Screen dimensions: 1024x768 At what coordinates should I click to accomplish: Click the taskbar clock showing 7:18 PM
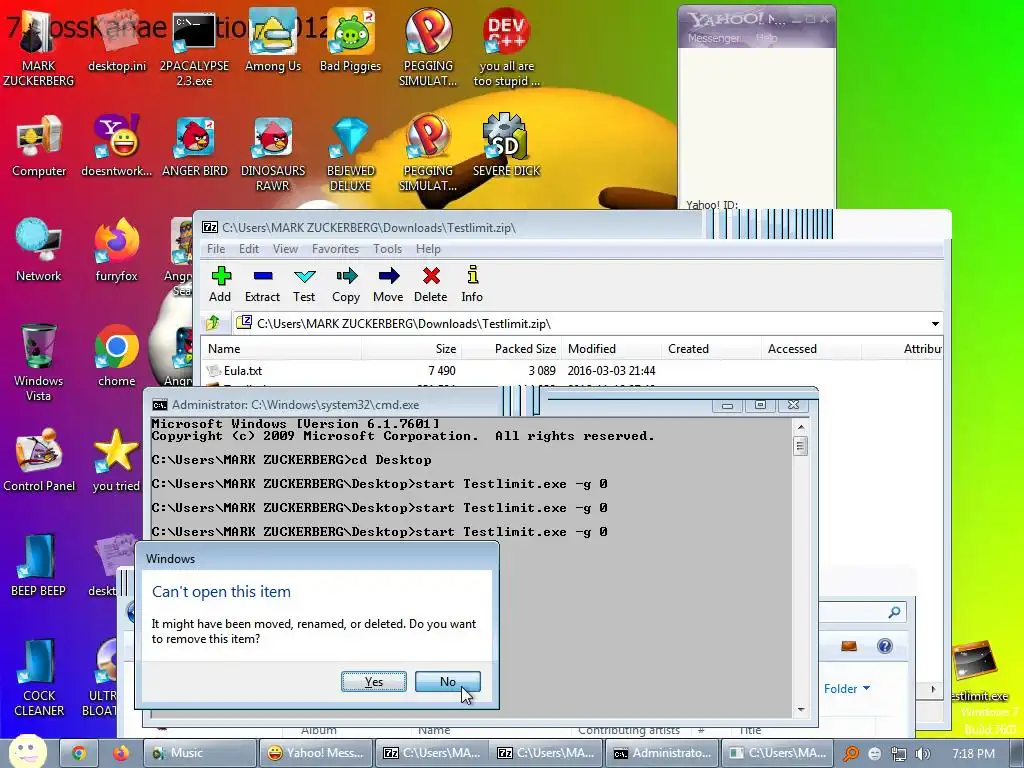(x=973, y=754)
